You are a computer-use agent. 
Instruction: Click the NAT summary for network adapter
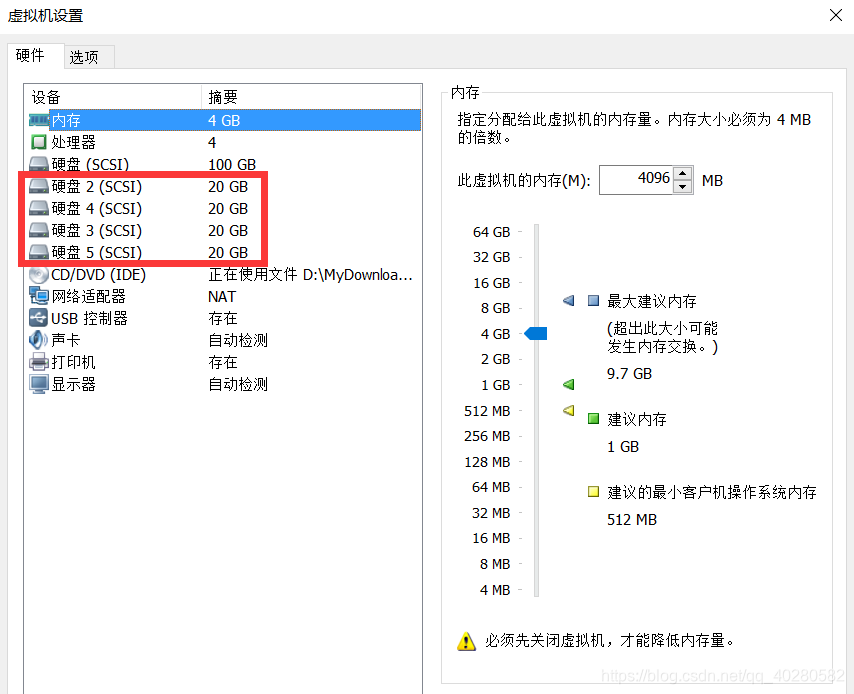coord(222,296)
